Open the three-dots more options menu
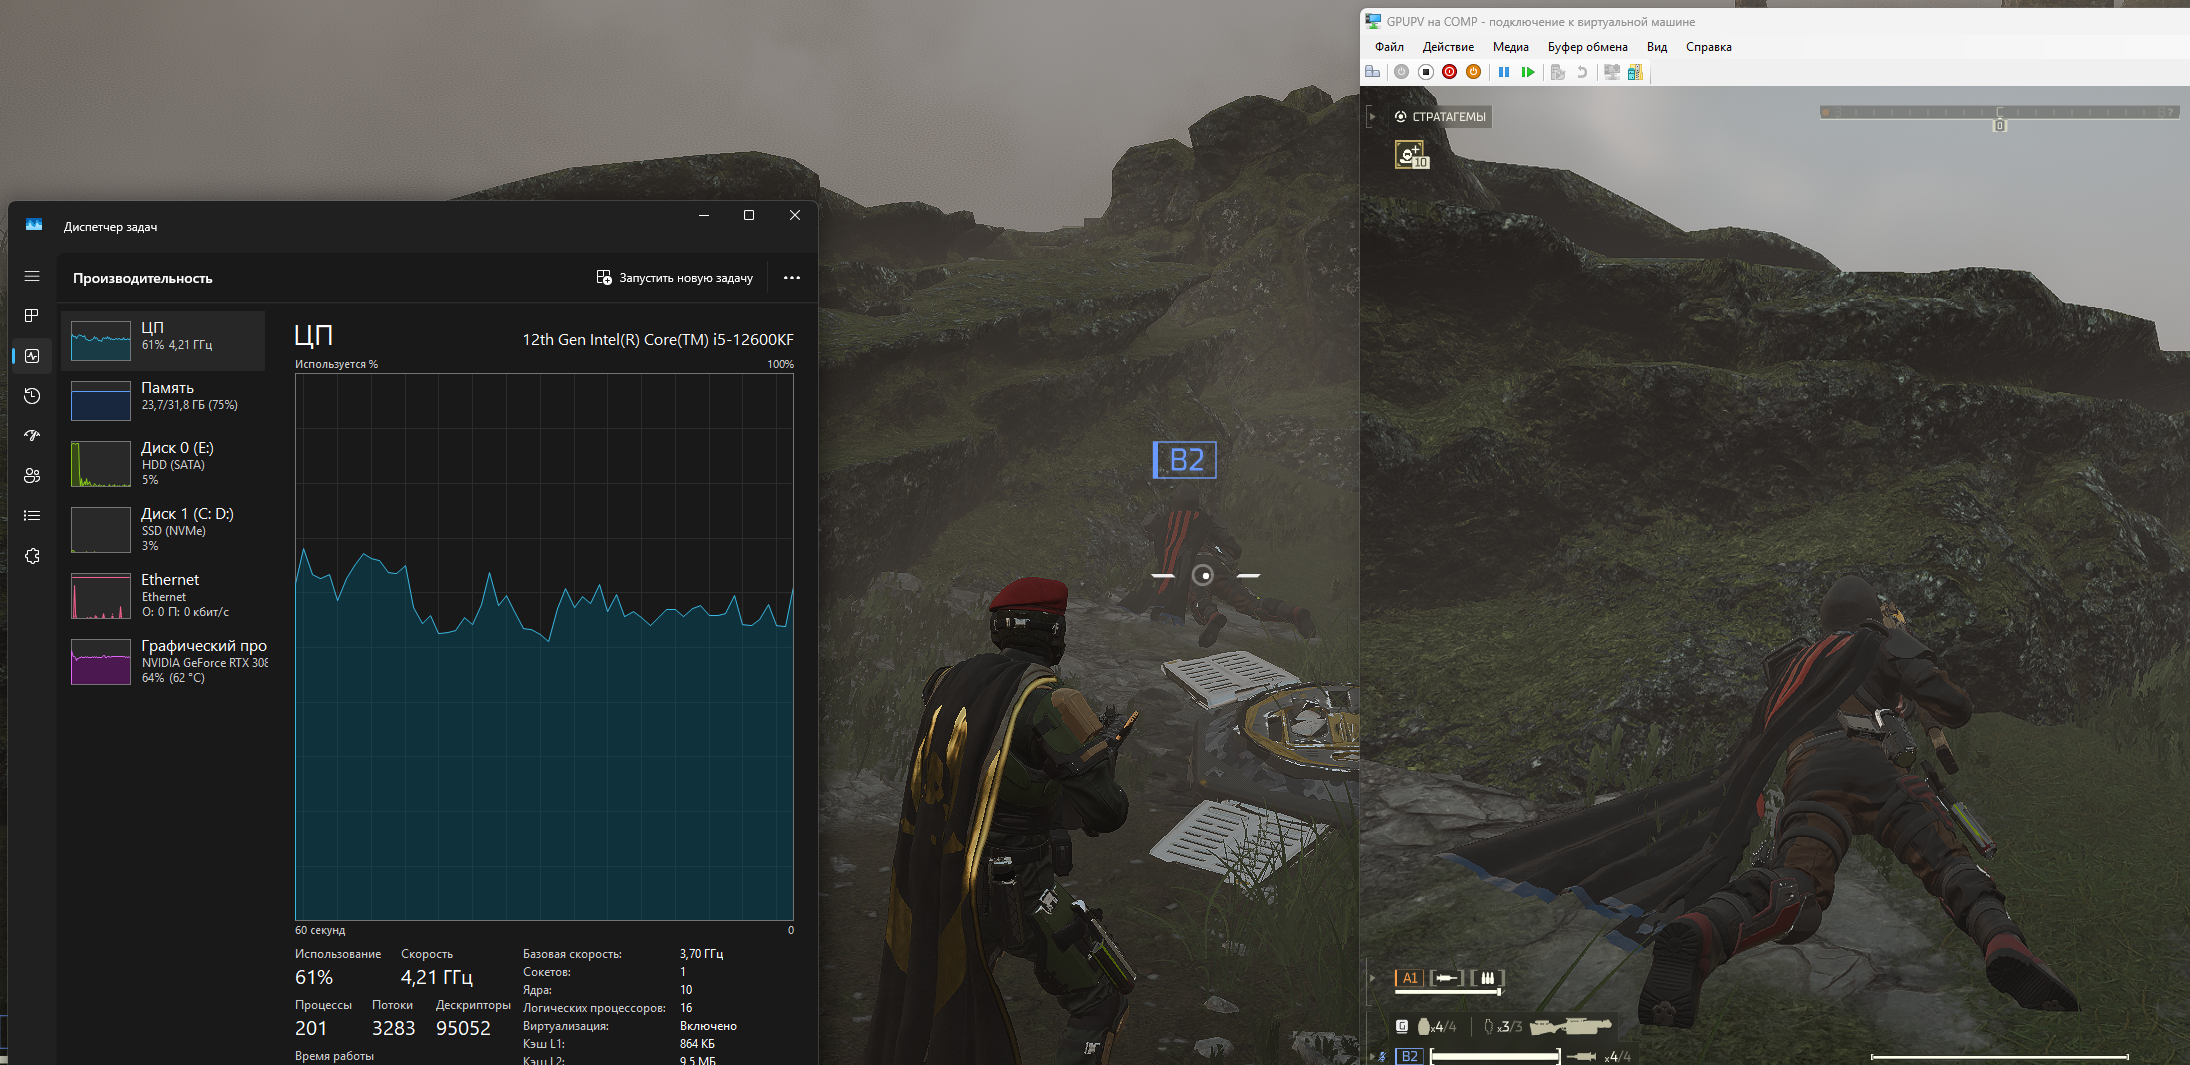 pyautogui.click(x=791, y=278)
